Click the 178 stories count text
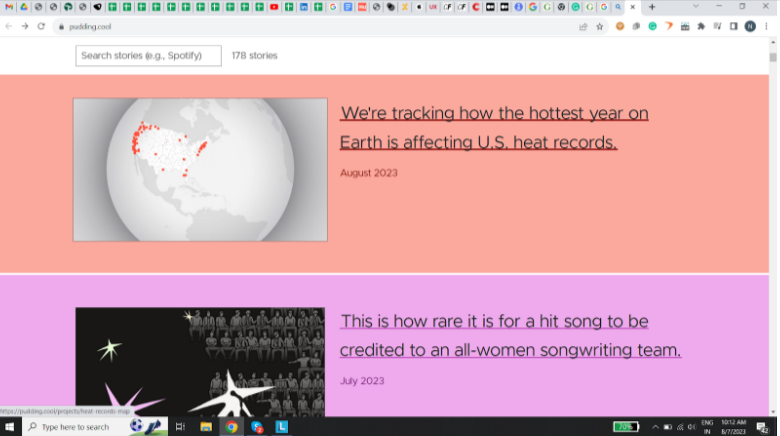780x436 pixels. (254, 56)
